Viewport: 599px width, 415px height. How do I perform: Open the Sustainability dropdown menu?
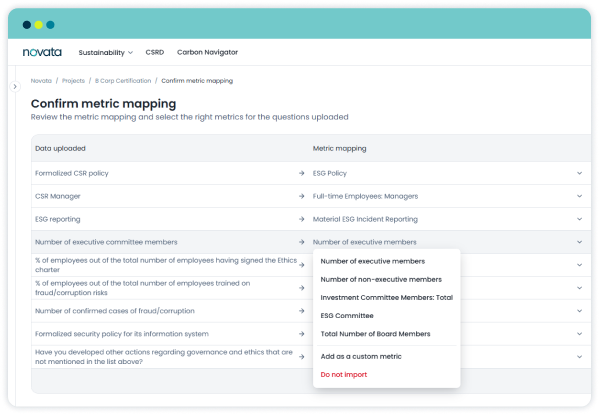click(x=105, y=52)
